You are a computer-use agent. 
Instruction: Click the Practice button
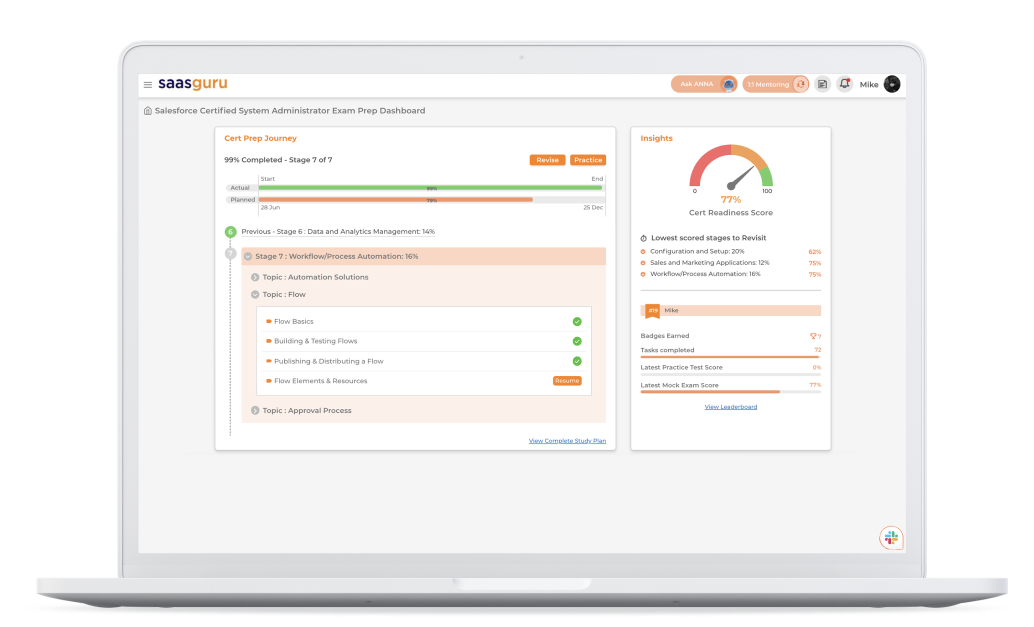(x=588, y=160)
